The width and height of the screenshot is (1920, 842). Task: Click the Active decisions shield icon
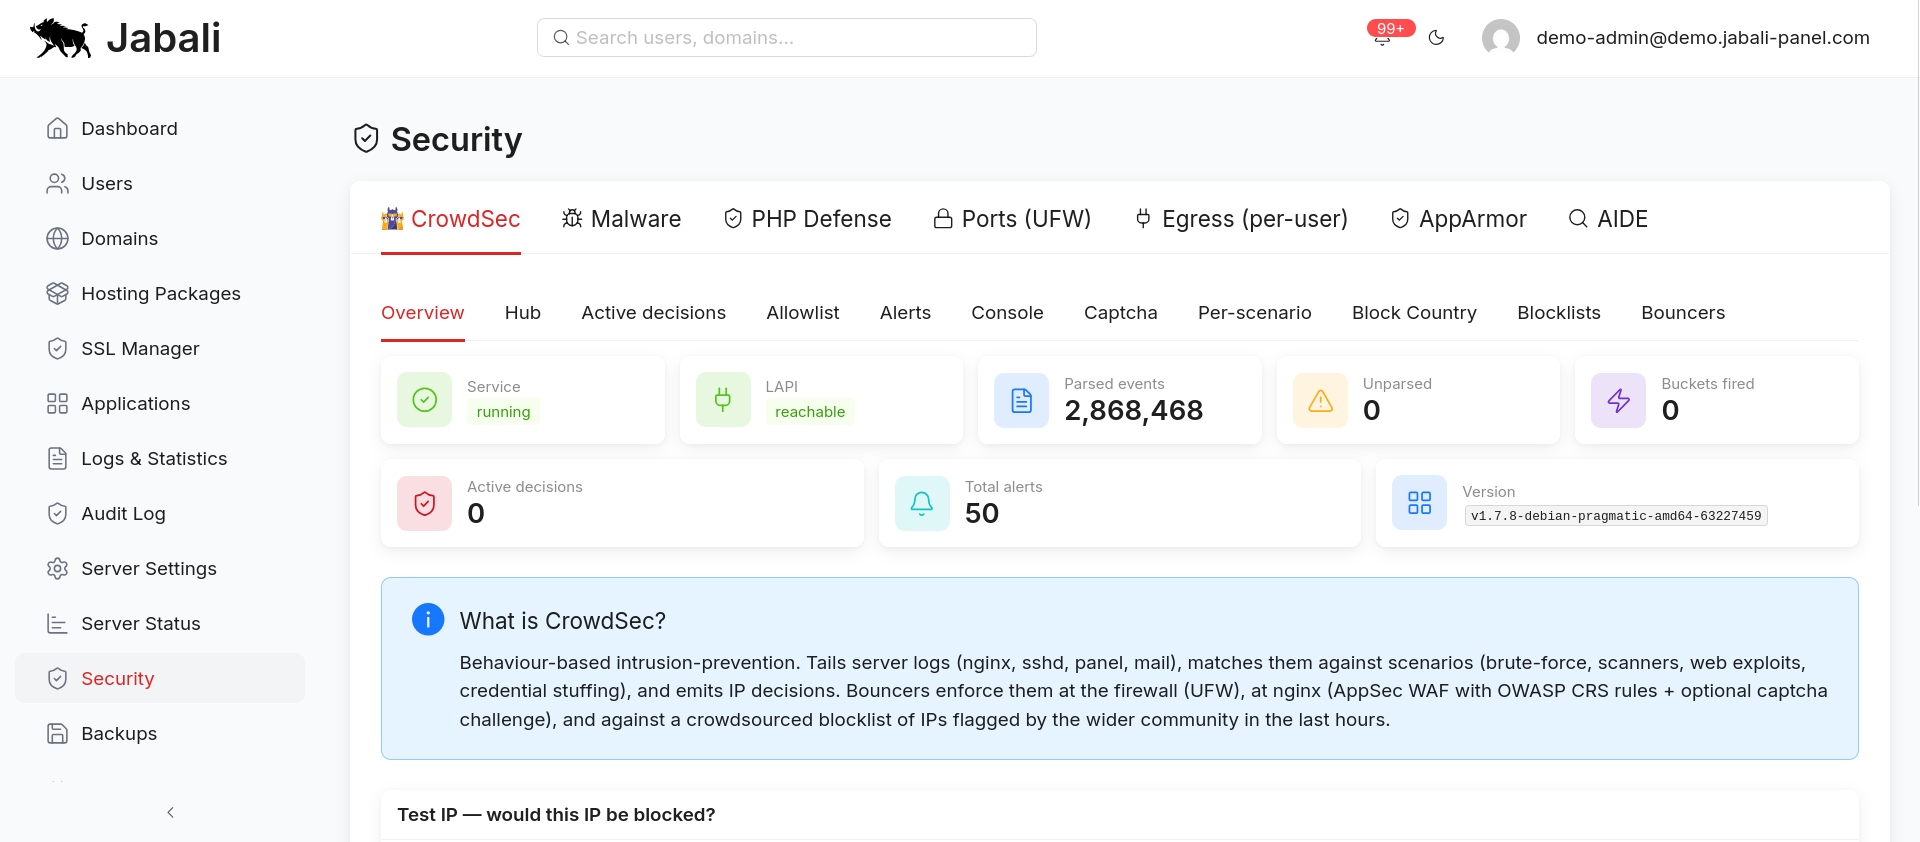point(425,503)
